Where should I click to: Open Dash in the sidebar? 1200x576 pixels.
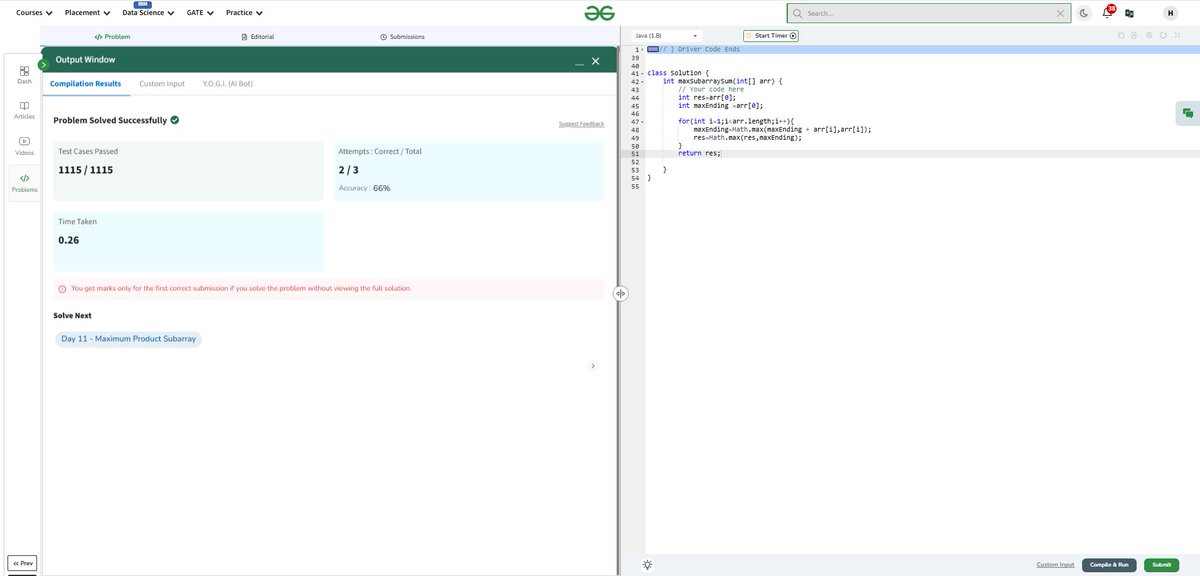pyautogui.click(x=24, y=75)
